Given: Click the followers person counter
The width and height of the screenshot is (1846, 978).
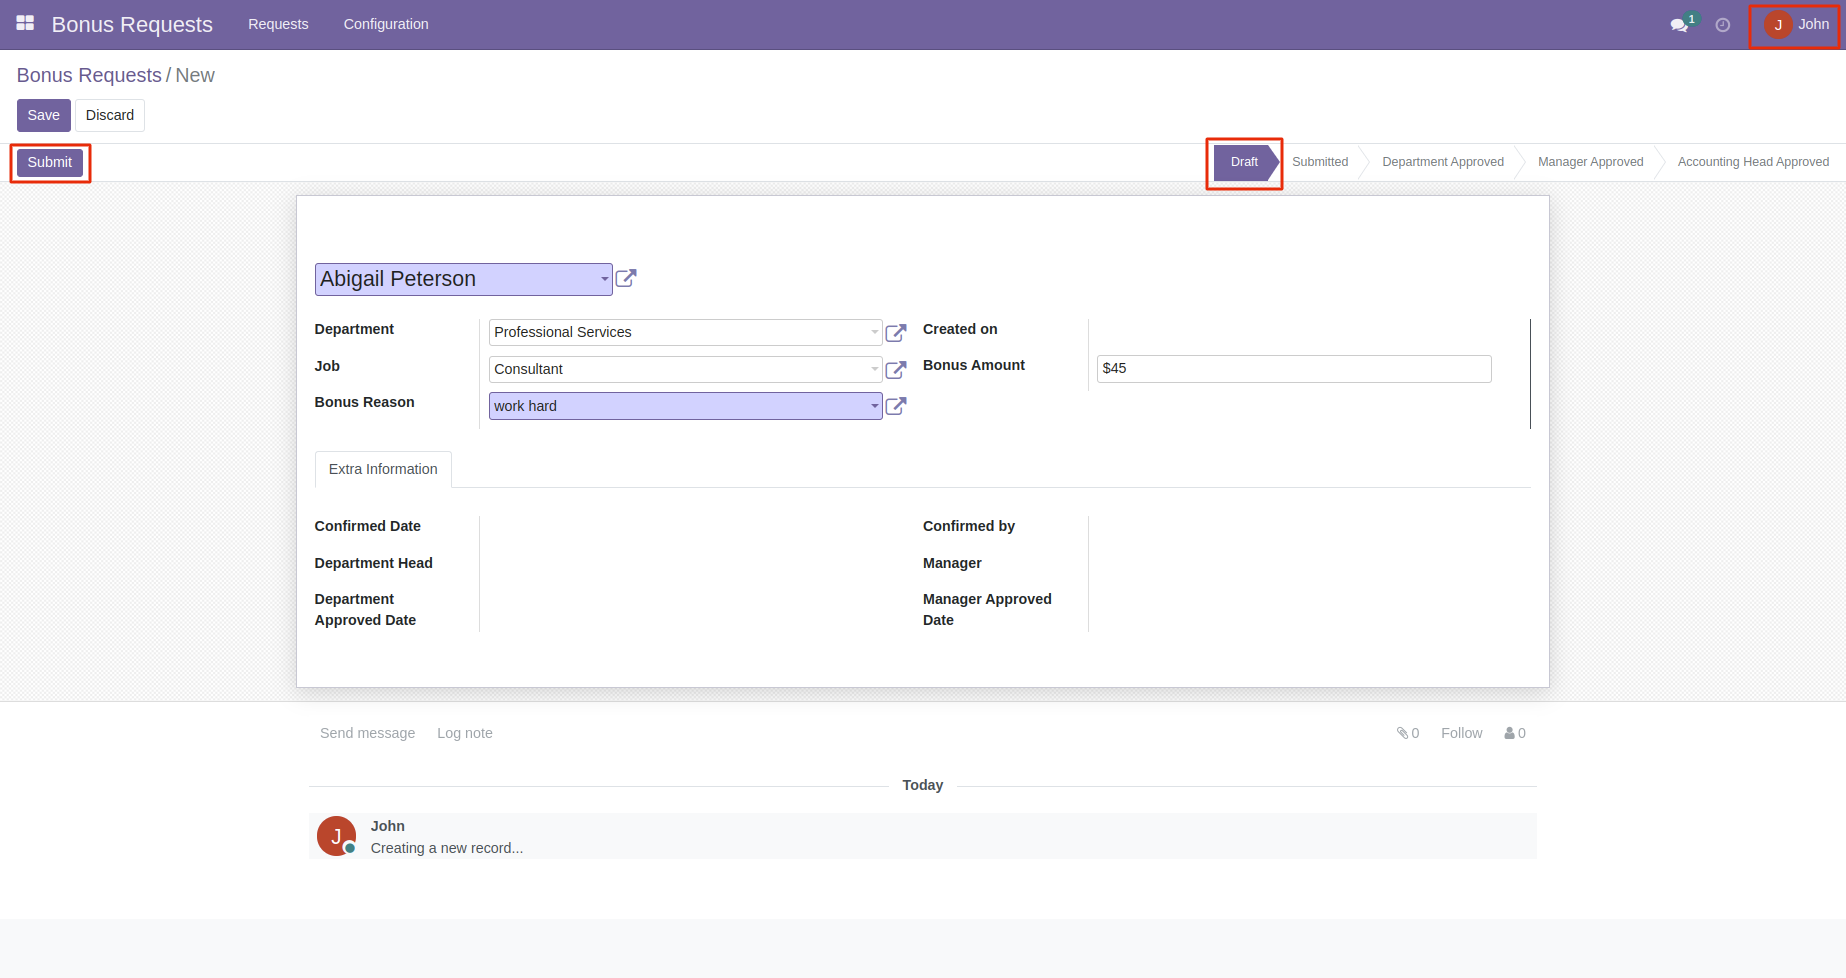Looking at the screenshot, I should click(1515, 733).
